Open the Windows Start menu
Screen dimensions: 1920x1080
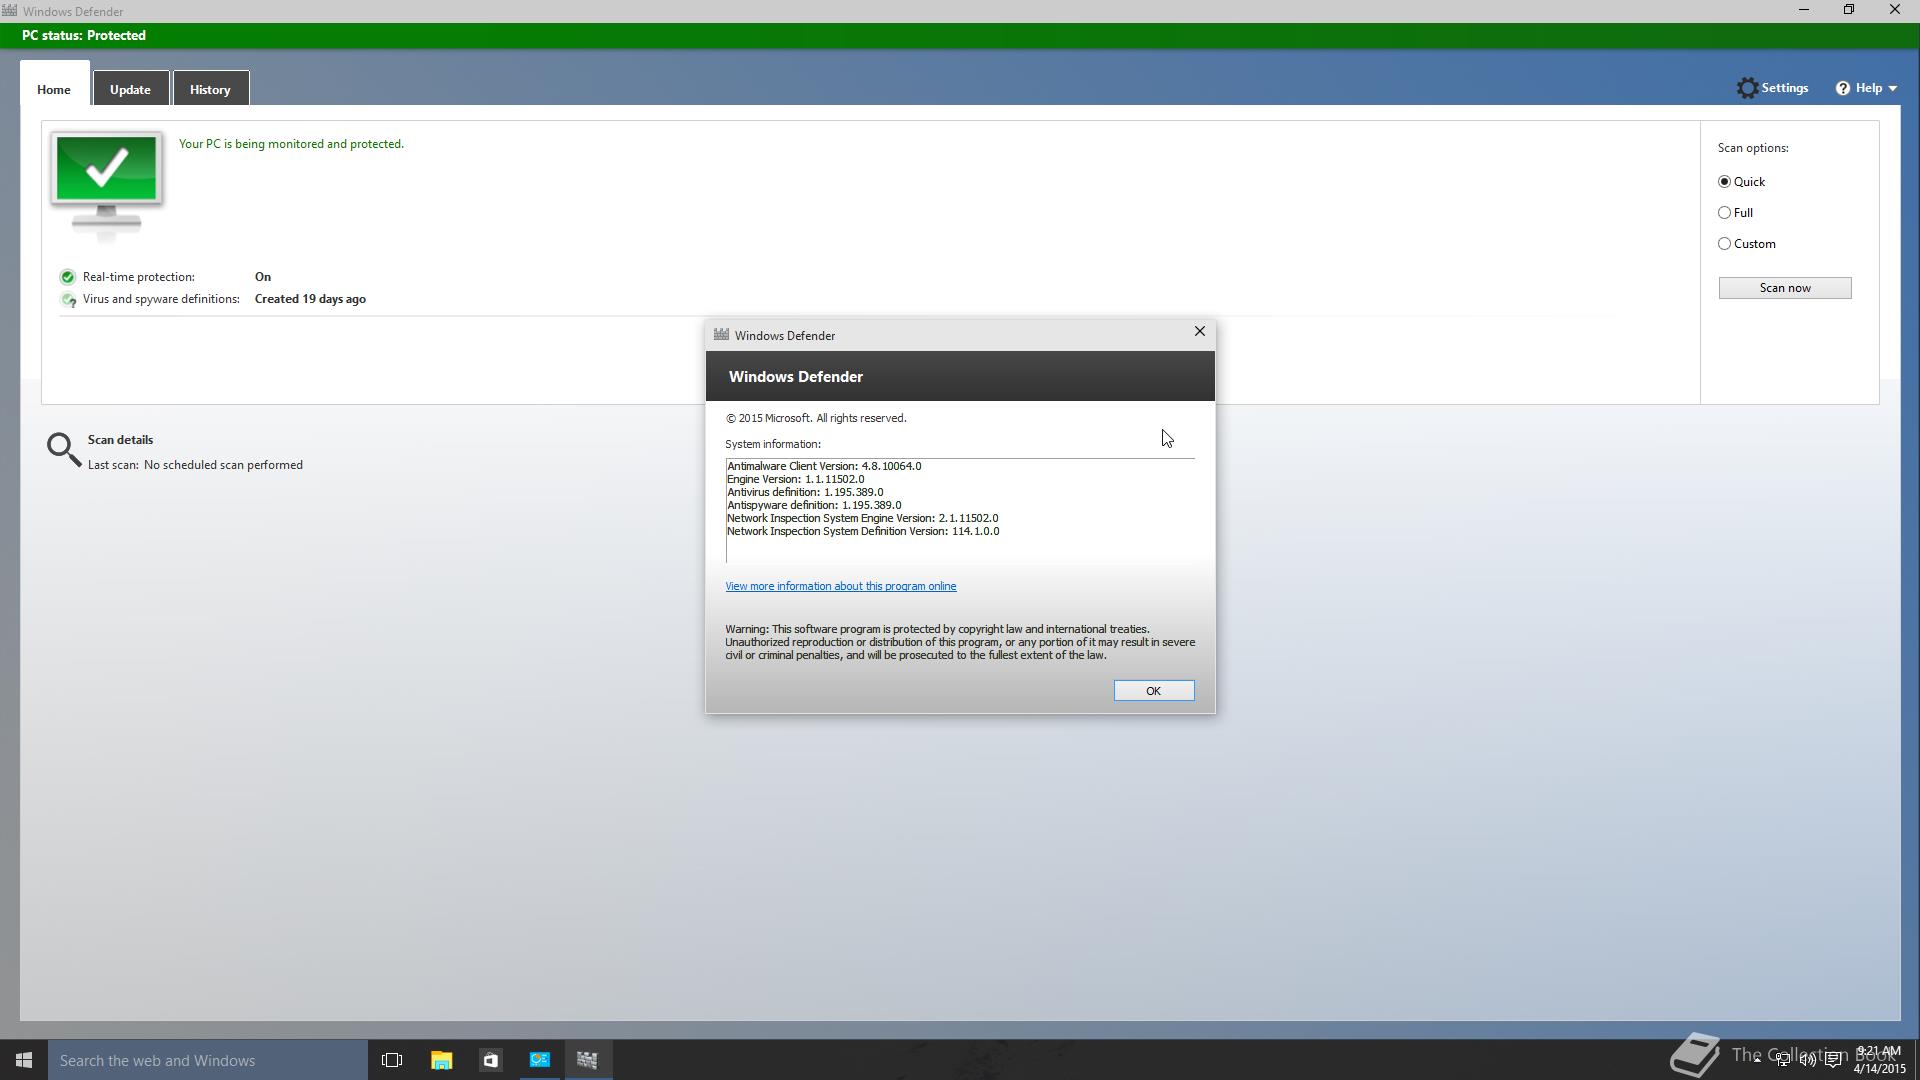point(24,1060)
